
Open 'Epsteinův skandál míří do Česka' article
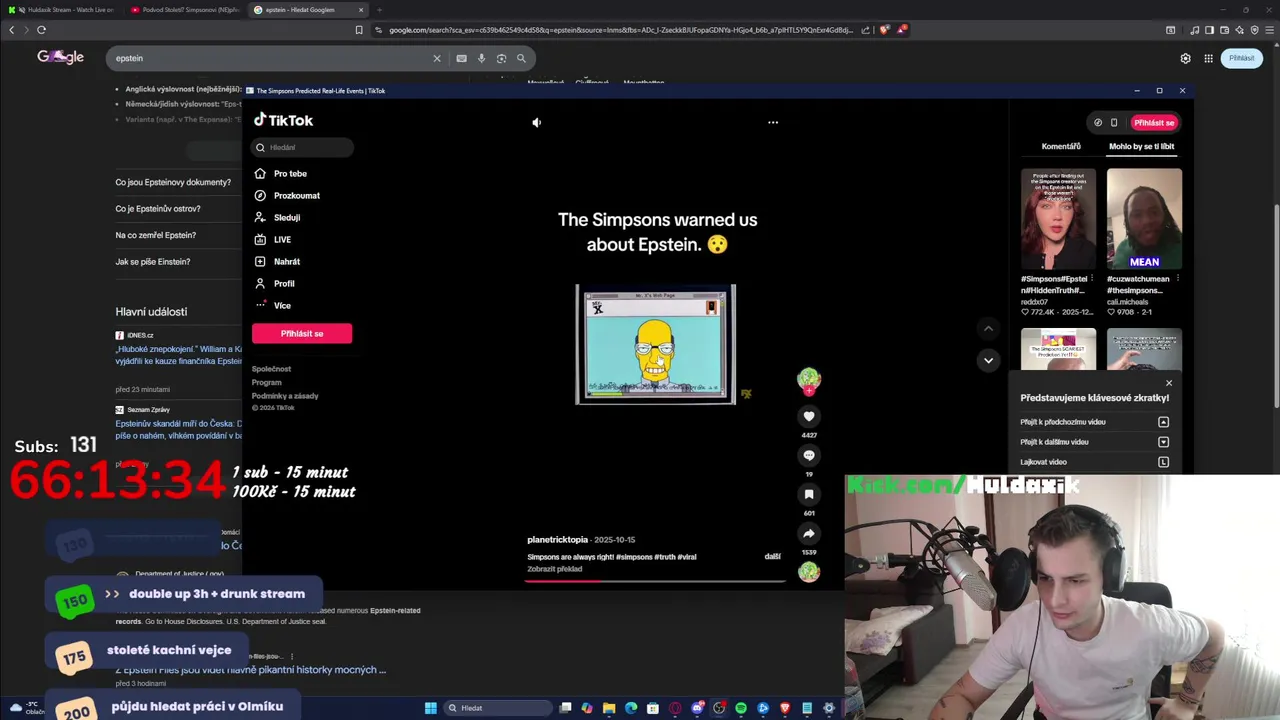[x=178, y=429]
